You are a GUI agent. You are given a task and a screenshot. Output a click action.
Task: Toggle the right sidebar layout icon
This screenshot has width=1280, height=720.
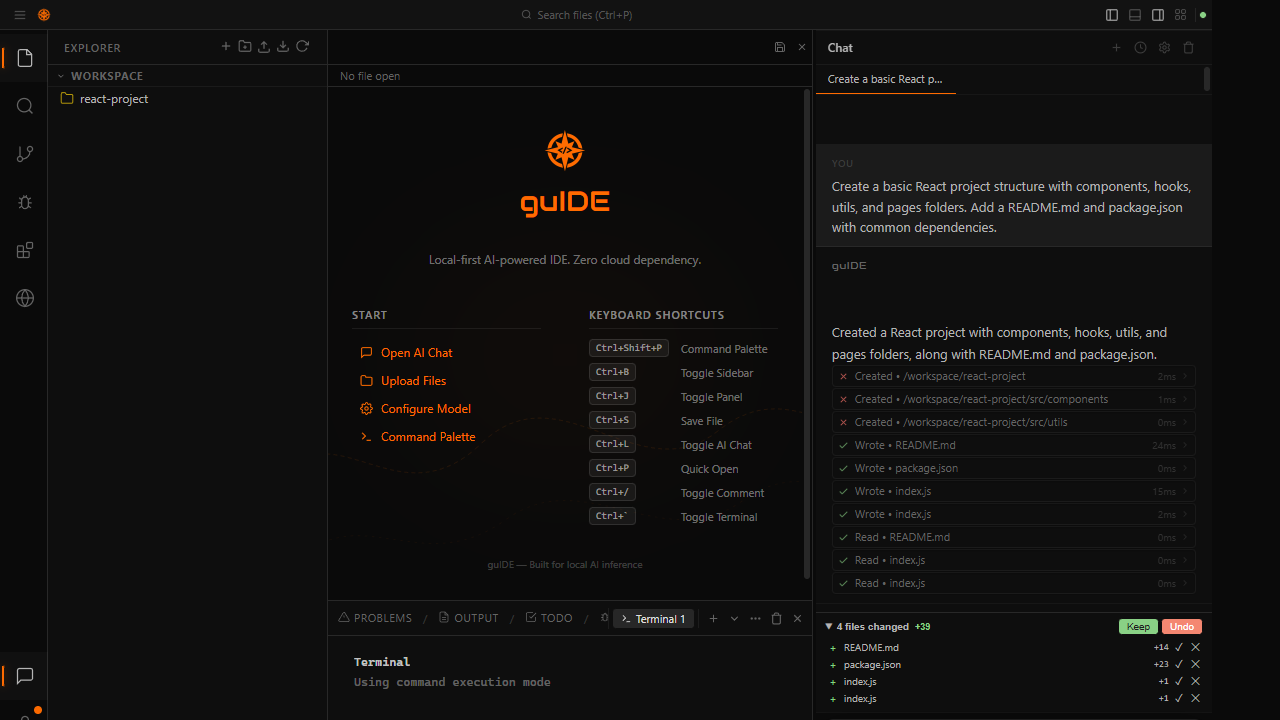tap(1158, 15)
